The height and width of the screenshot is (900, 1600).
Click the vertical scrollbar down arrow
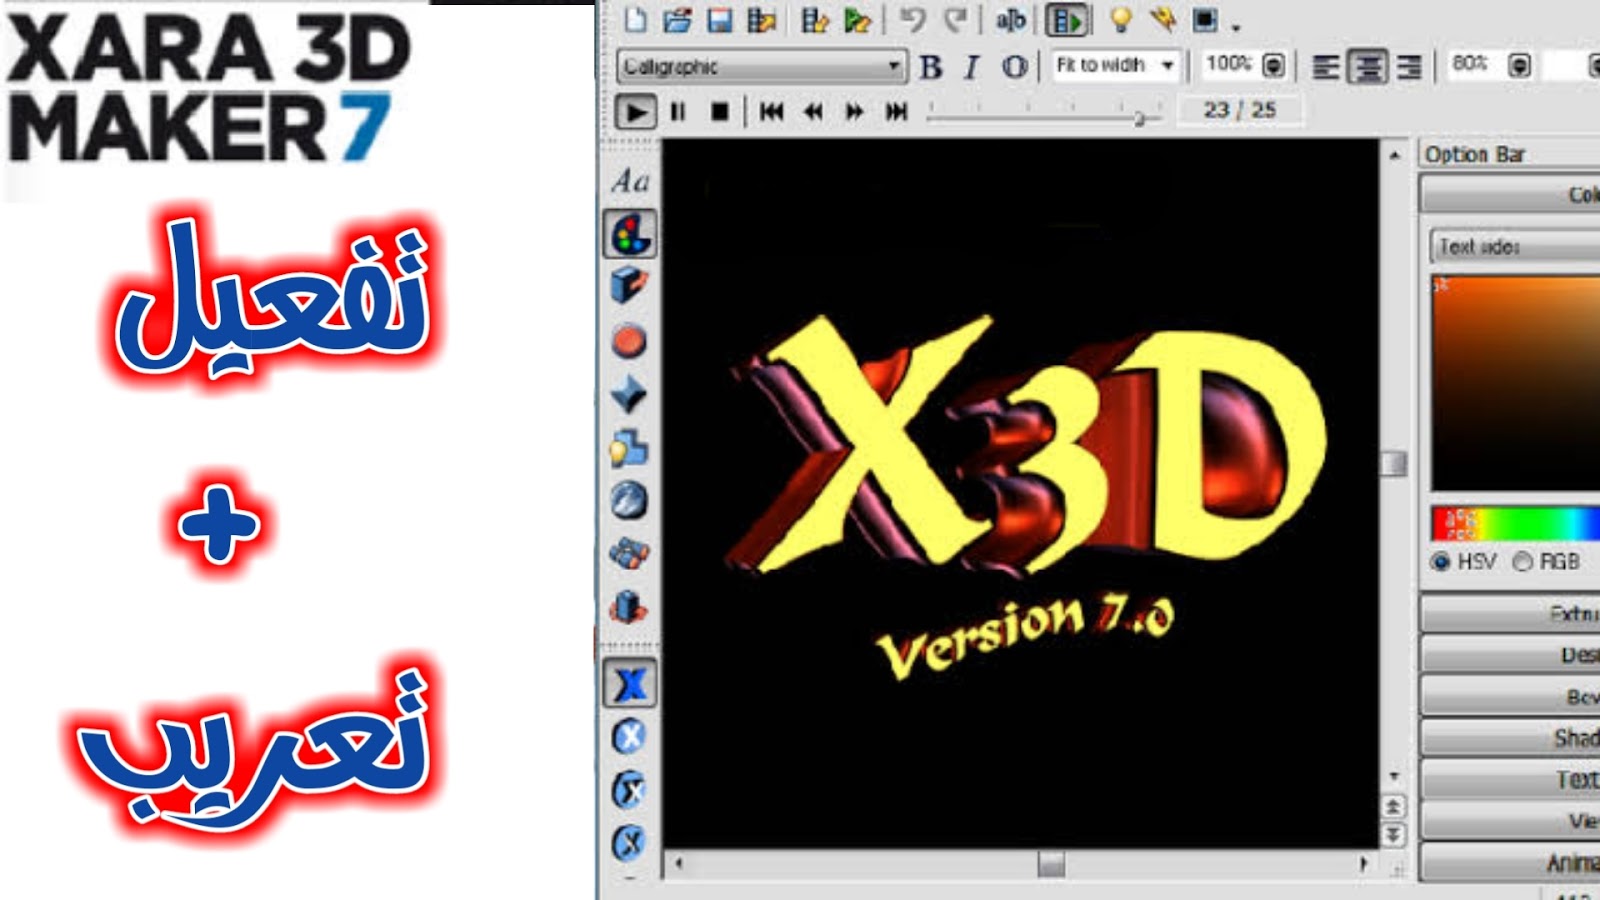[1394, 776]
